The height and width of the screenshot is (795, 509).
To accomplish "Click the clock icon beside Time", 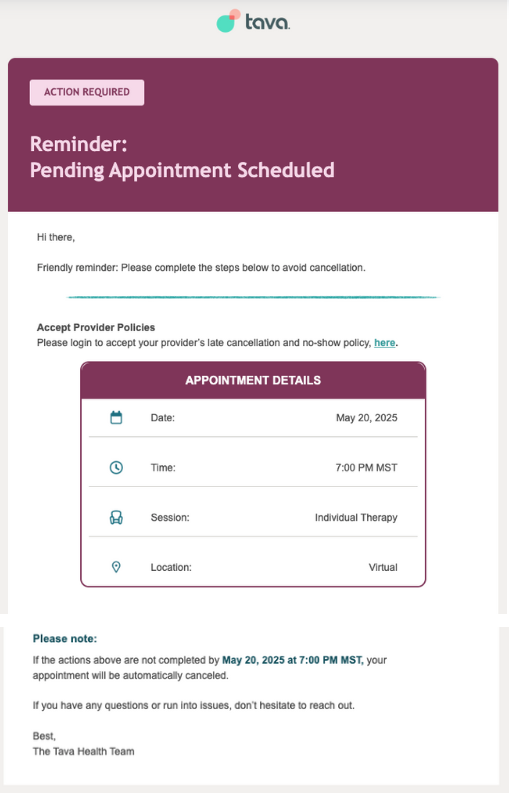I will pos(116,467).
